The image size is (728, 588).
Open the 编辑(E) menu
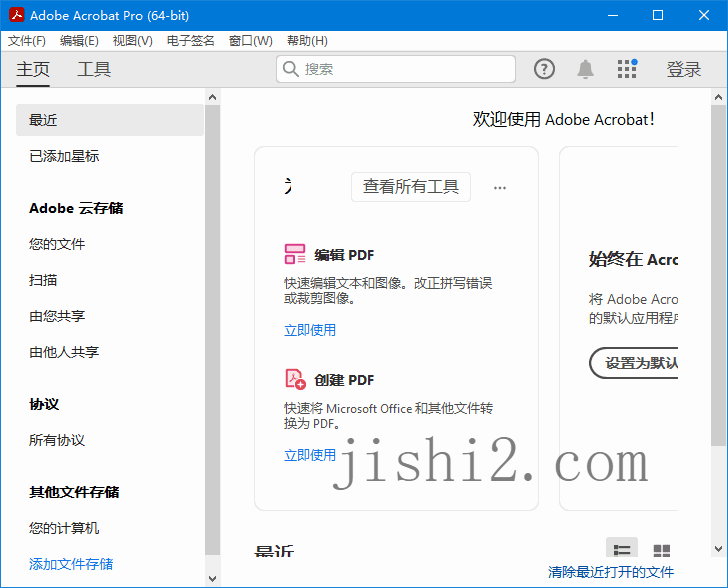[79, 41]
